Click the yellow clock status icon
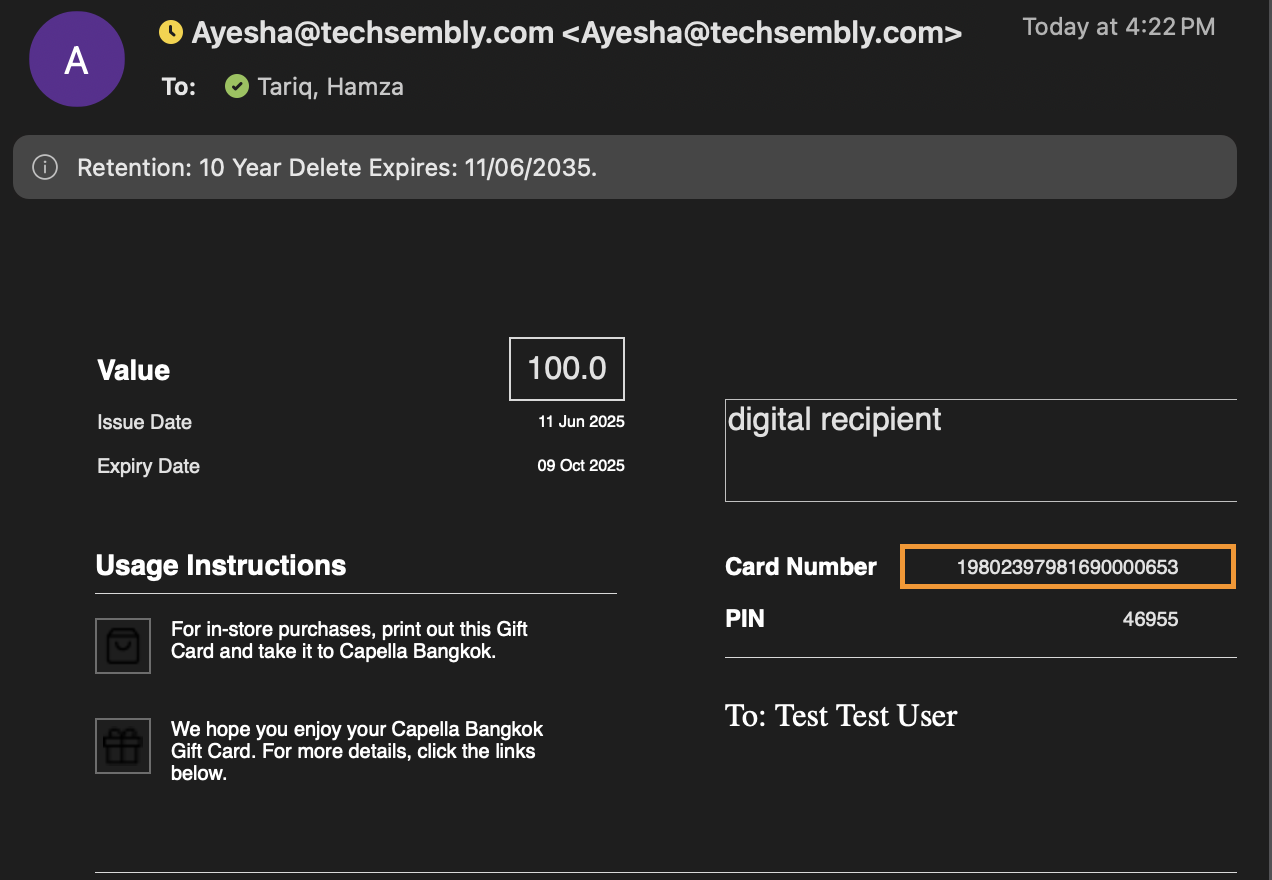Image resolution: width=1272 pixels, height=880 pixels. click(x=171, y=33)
